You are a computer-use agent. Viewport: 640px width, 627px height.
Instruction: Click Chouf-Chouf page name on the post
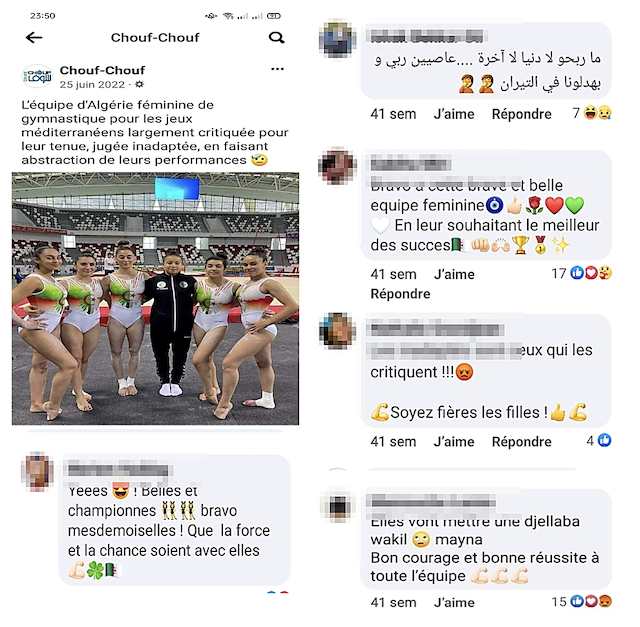click(x=102, y=70)
